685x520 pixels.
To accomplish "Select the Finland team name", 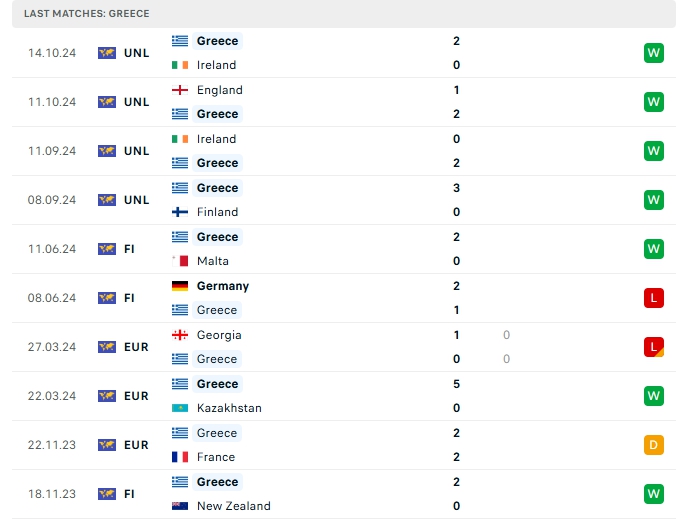I will tap(217, 212).
